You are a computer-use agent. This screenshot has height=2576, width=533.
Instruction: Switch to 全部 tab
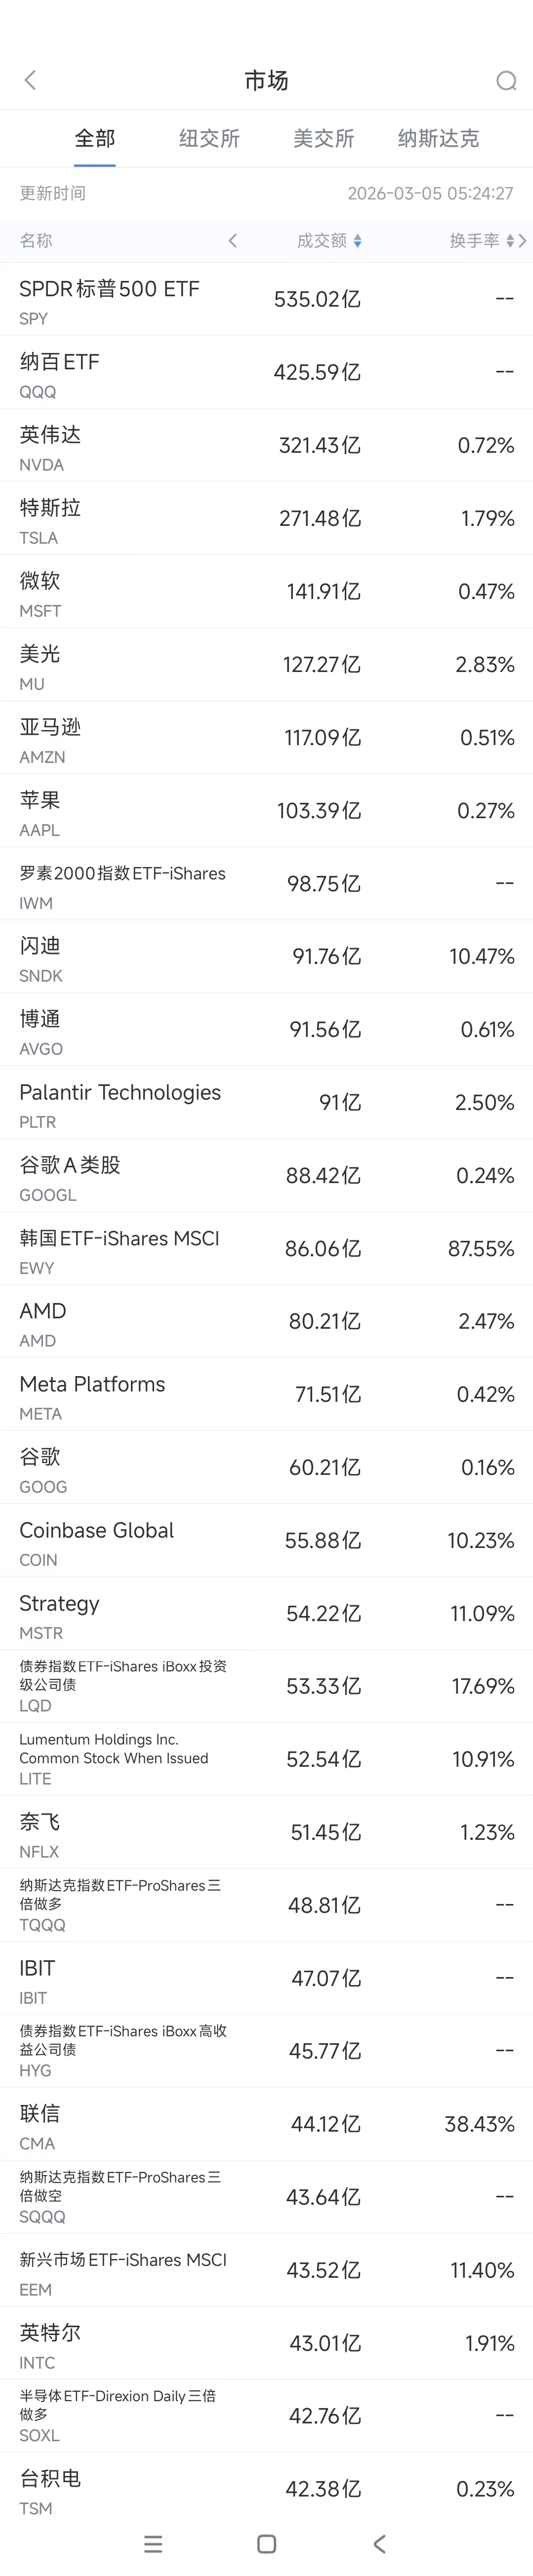point(95,138)
